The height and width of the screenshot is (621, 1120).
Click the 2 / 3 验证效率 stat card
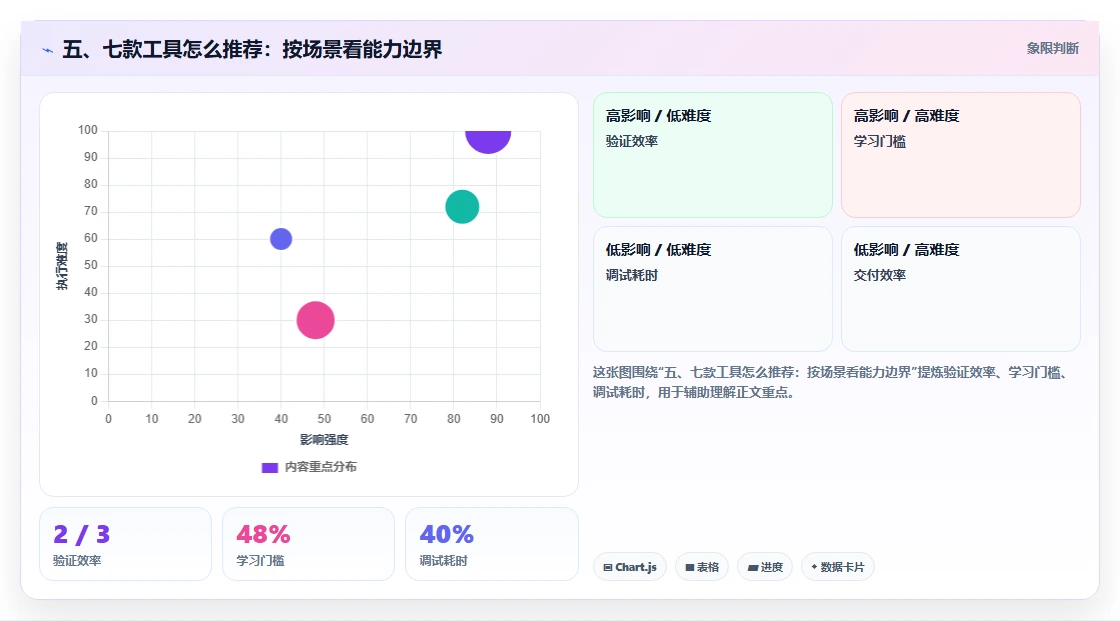coord(126,544)
